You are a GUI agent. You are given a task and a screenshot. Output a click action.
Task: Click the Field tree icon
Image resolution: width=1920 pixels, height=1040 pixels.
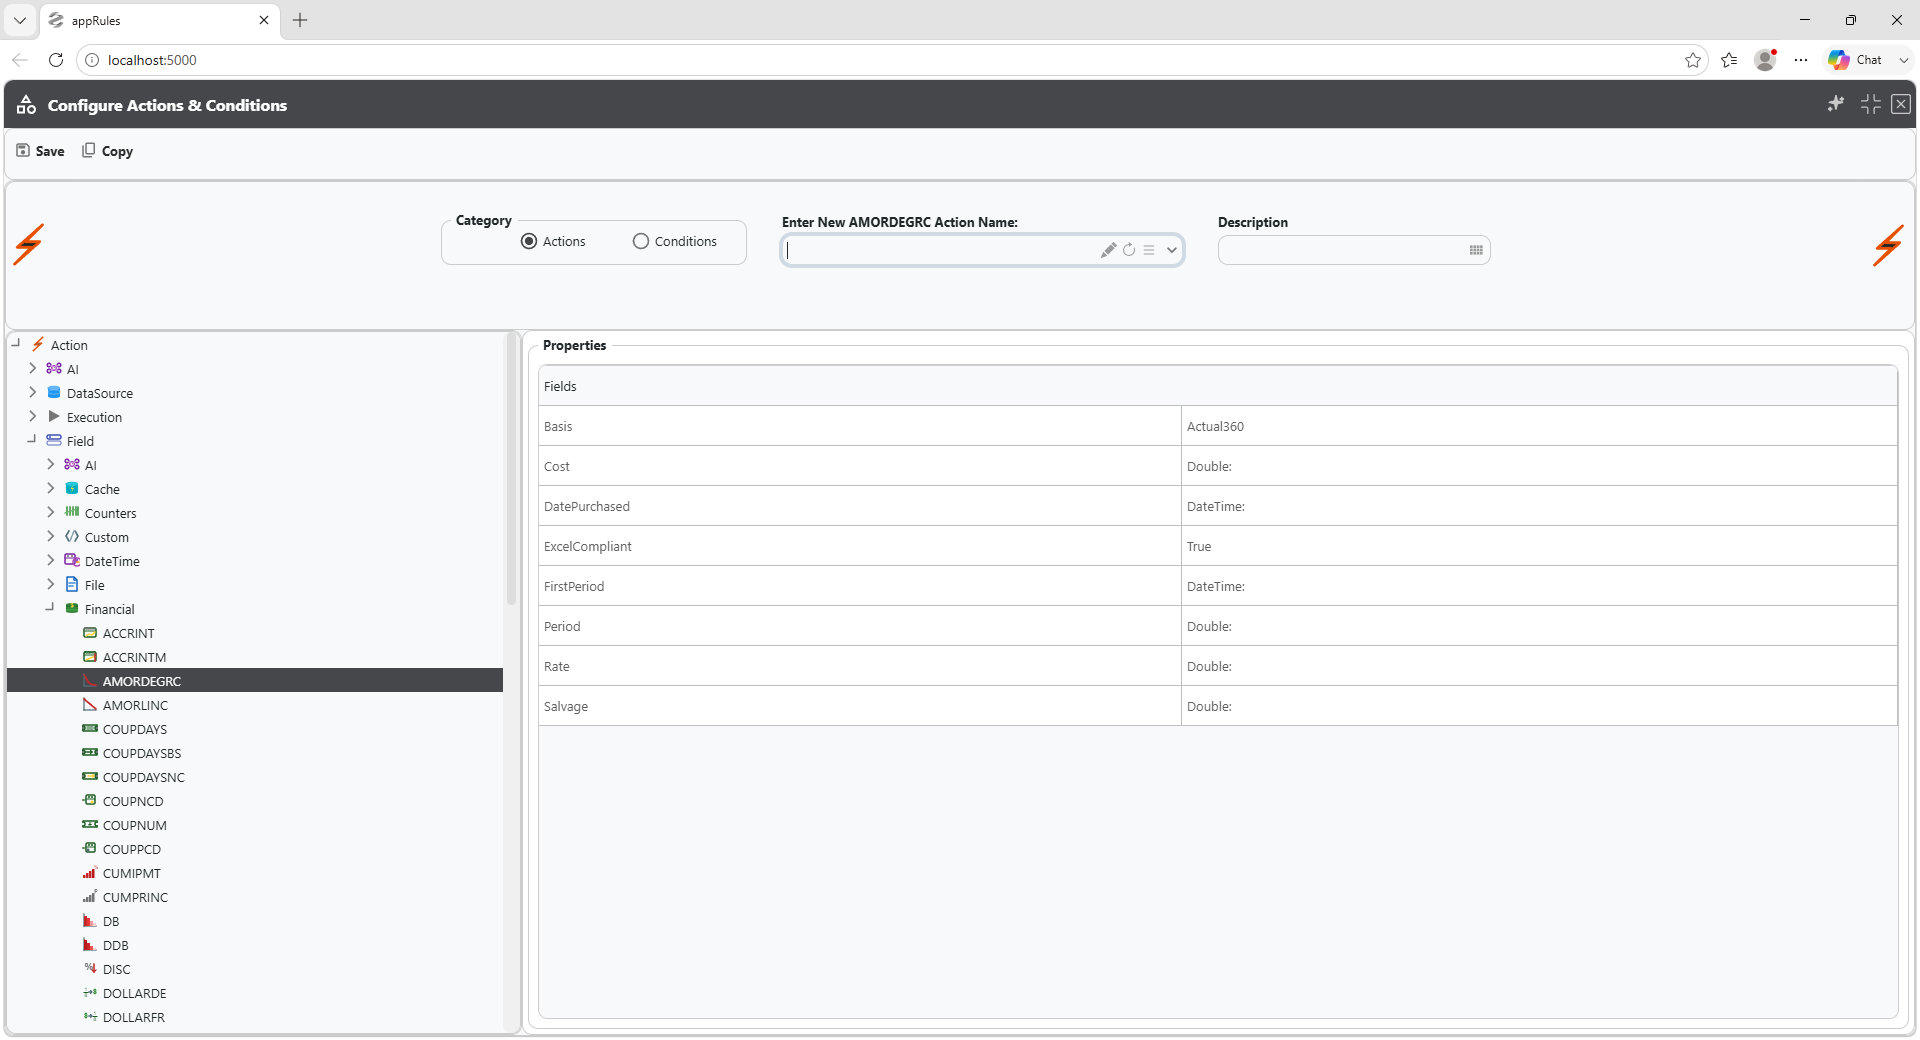(54, 440)
